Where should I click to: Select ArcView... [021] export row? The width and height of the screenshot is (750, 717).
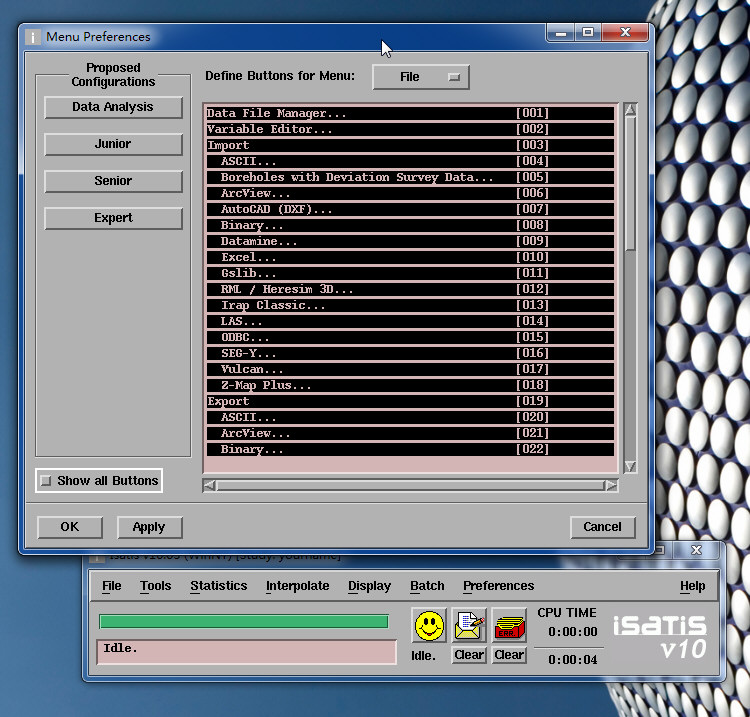pos(410,434)
